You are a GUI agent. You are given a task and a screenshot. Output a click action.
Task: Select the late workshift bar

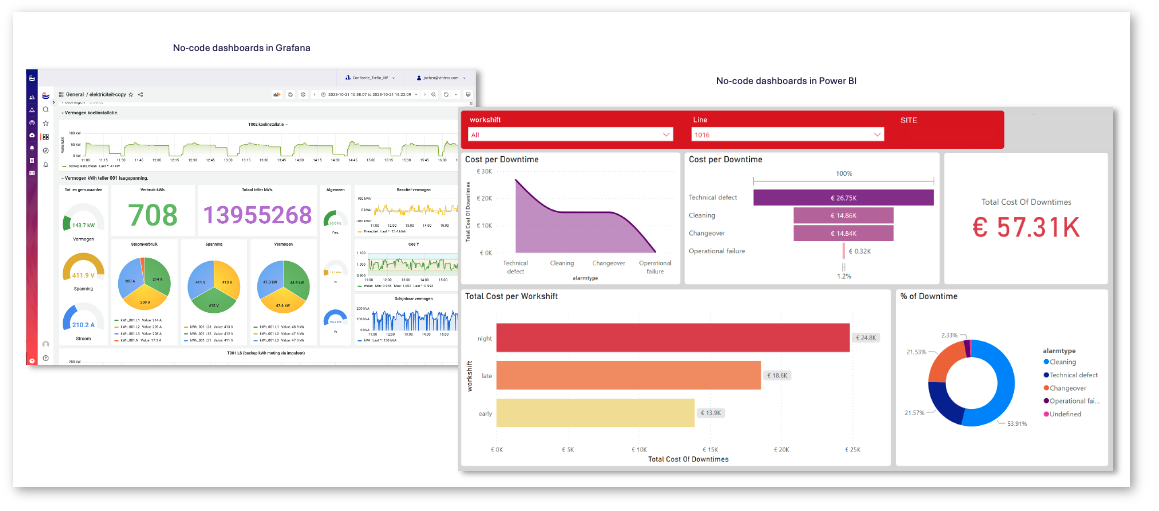coord(628,375)
